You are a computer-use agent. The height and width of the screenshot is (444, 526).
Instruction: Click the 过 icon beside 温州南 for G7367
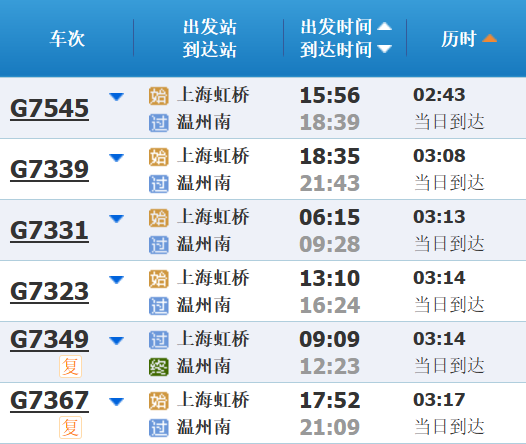159,428
